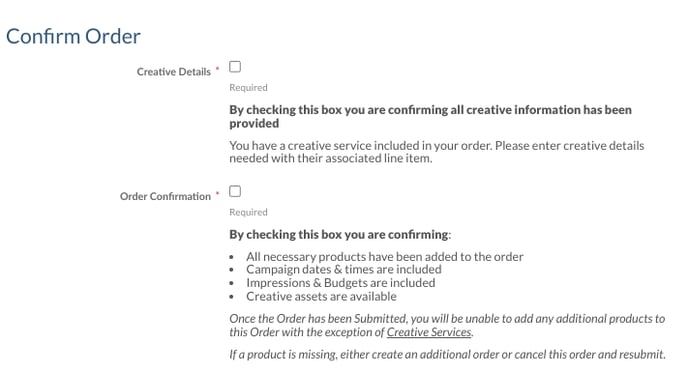Click the Required hint under Creative Details
688x373 pixels.
click(x=248, y=88)
